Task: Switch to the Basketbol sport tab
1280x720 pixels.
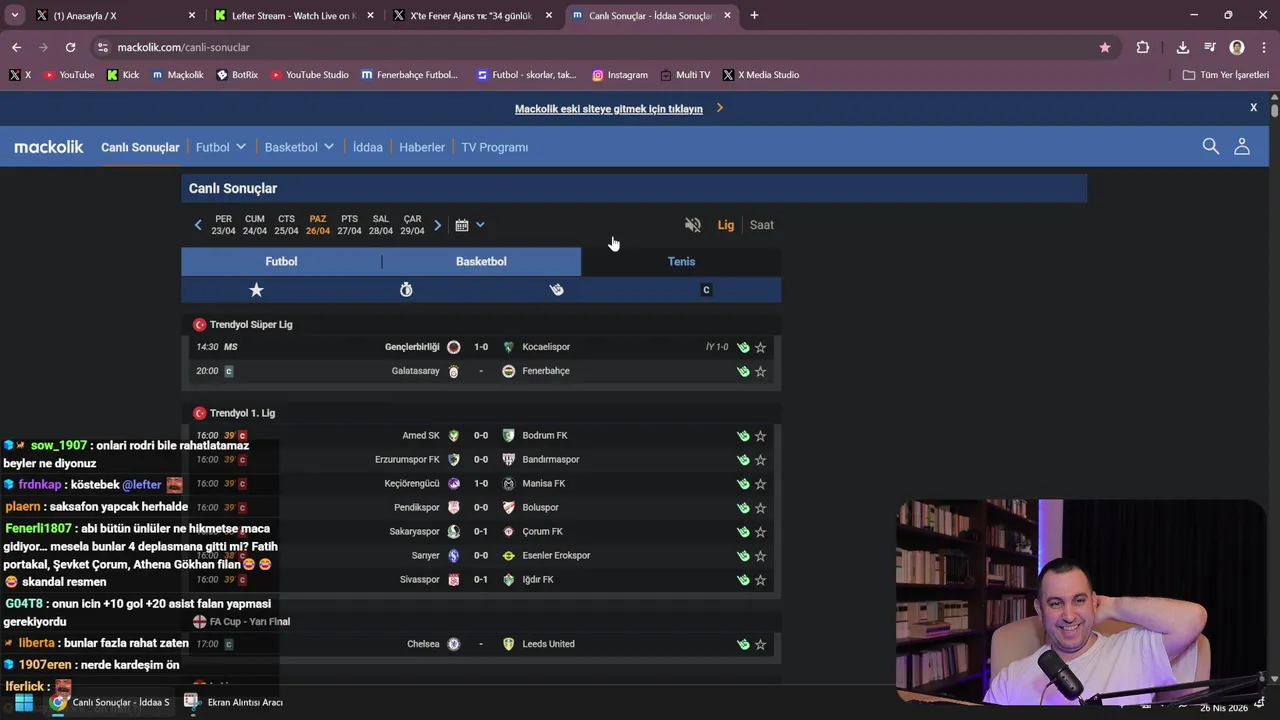Action: pyautogui.click(x=481, y=261)
